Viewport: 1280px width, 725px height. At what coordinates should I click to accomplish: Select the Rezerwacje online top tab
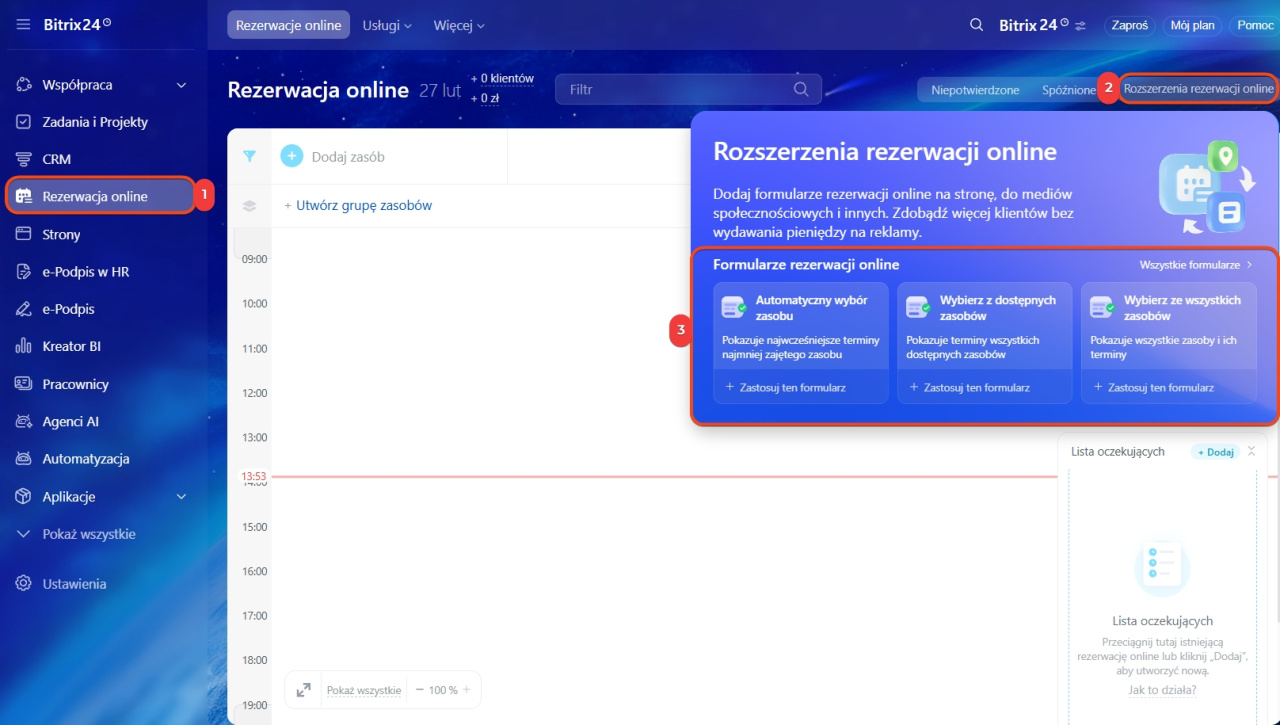(288, 25)
